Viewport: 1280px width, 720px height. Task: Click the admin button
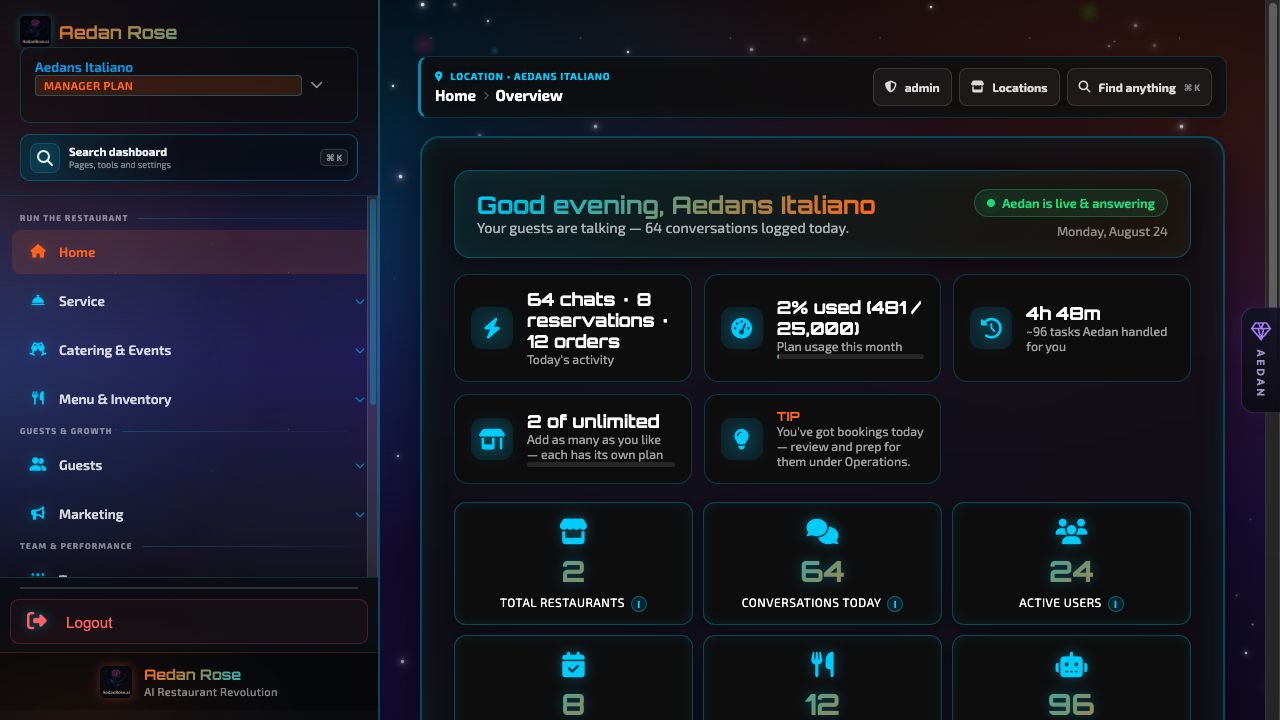point(912,87)
